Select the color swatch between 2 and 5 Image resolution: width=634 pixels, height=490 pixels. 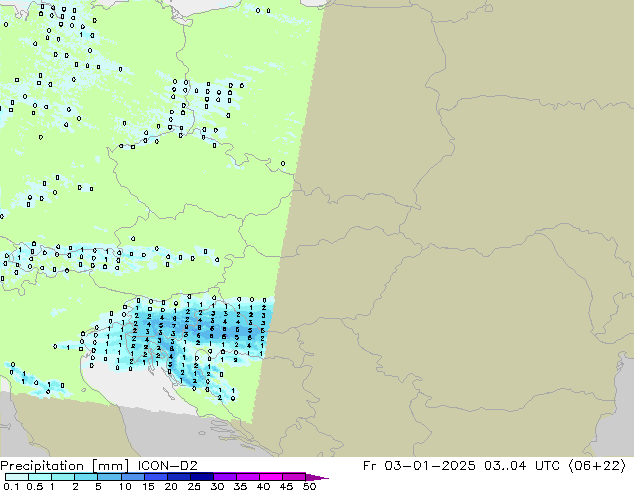pos(86,477)
